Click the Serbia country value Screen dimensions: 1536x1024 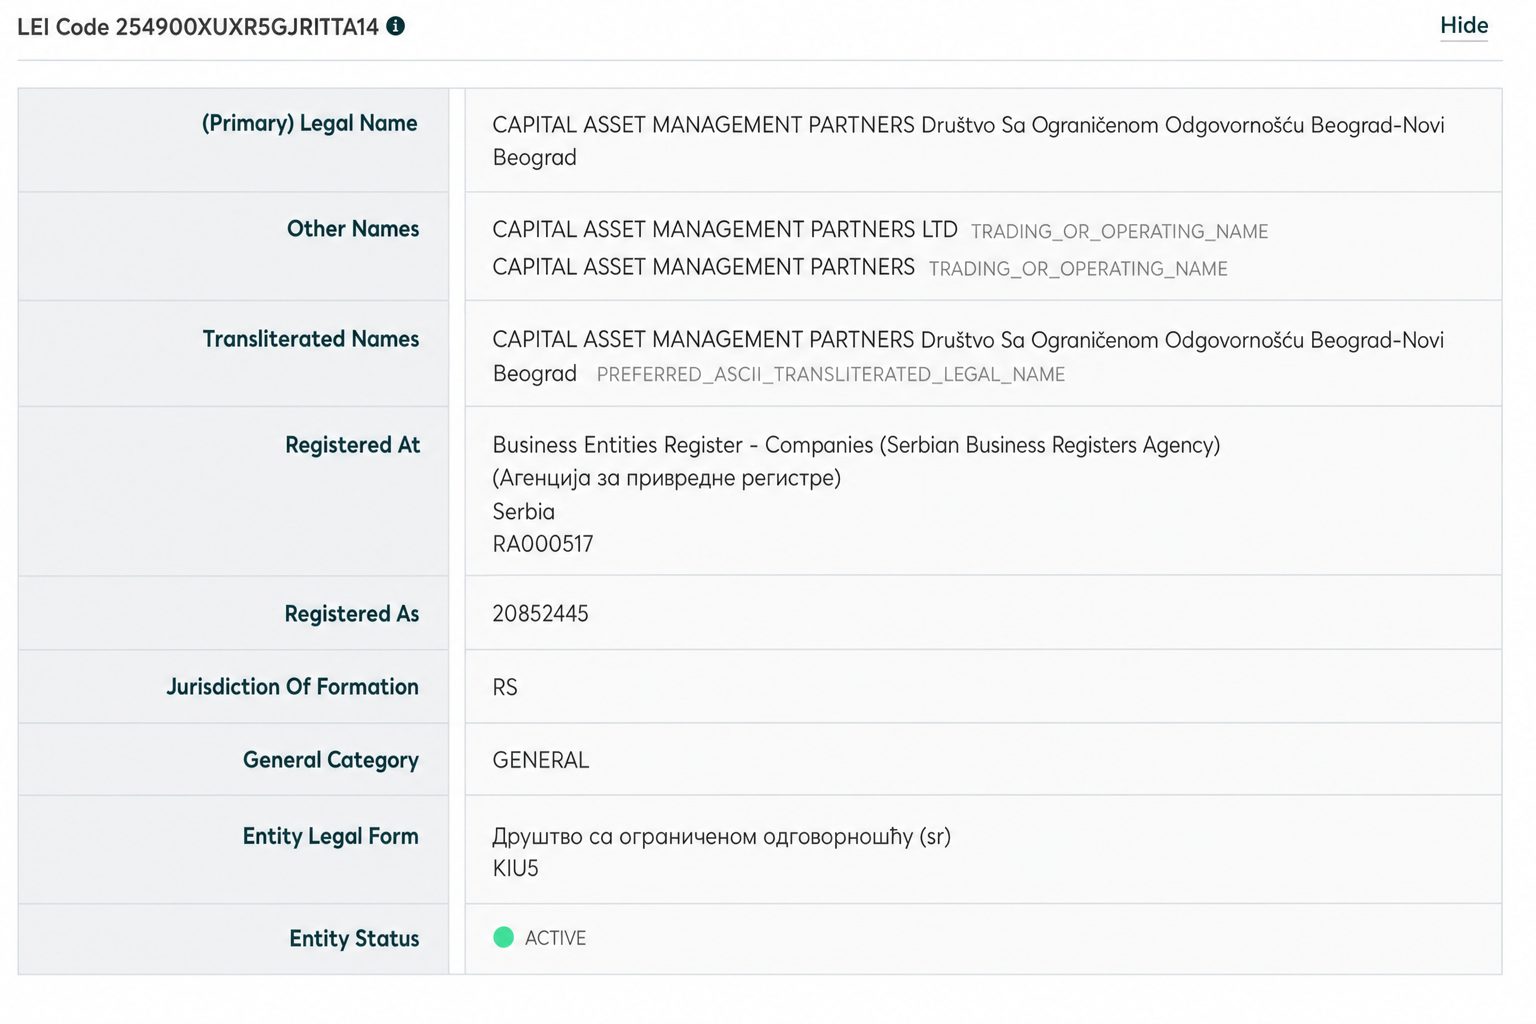pyautogui.click(x=524, y=511)
